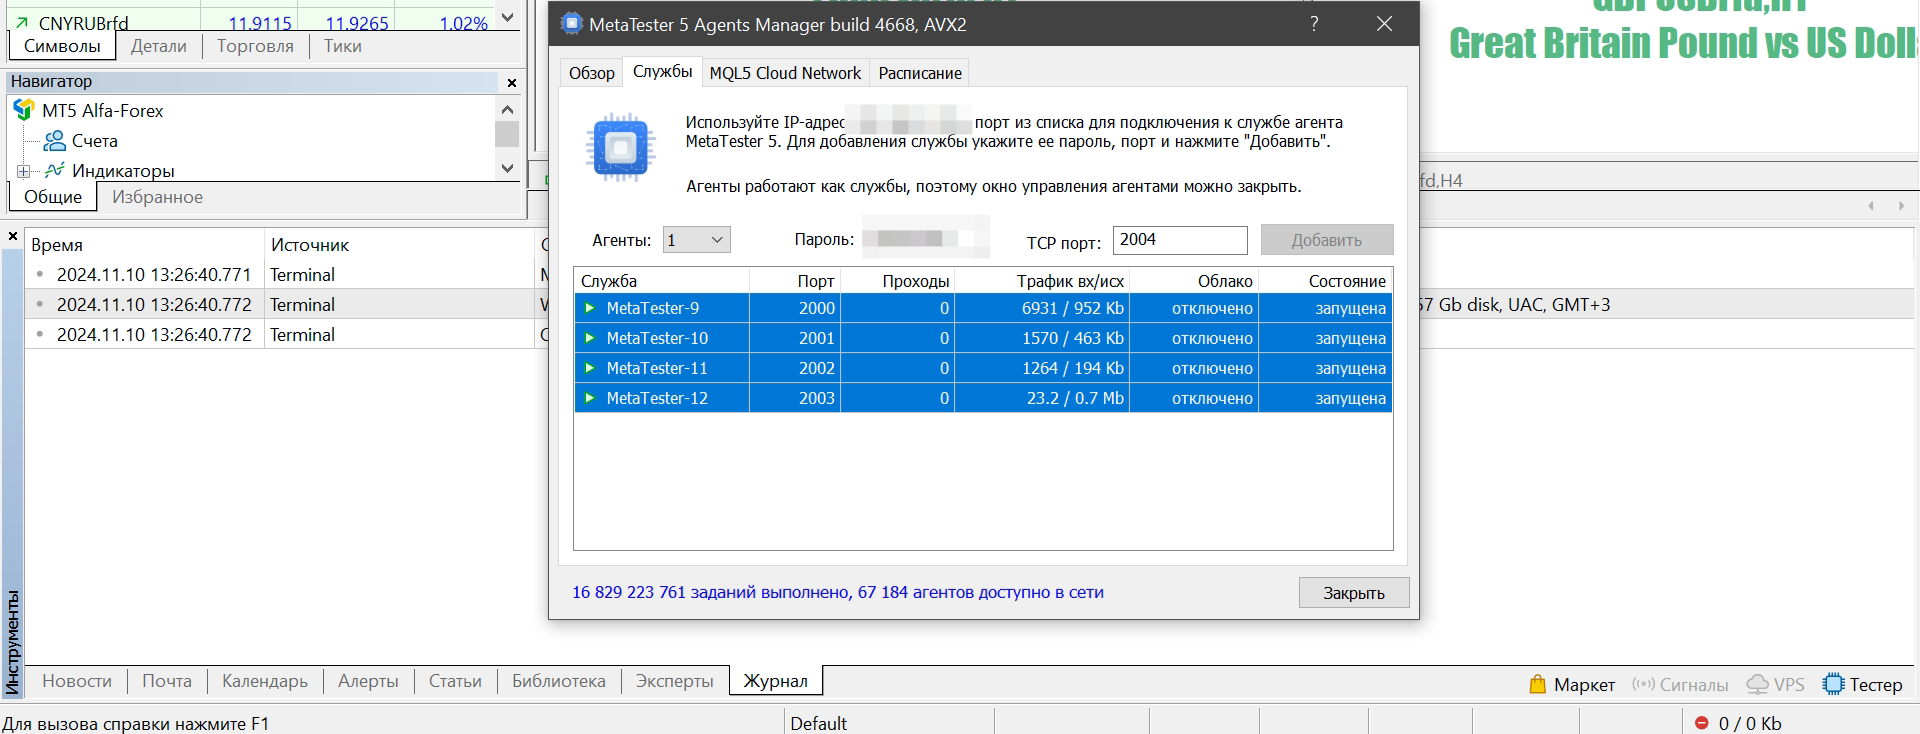
Task: Open Market via the shopping bag icon
Action: tap(1538, 684)
